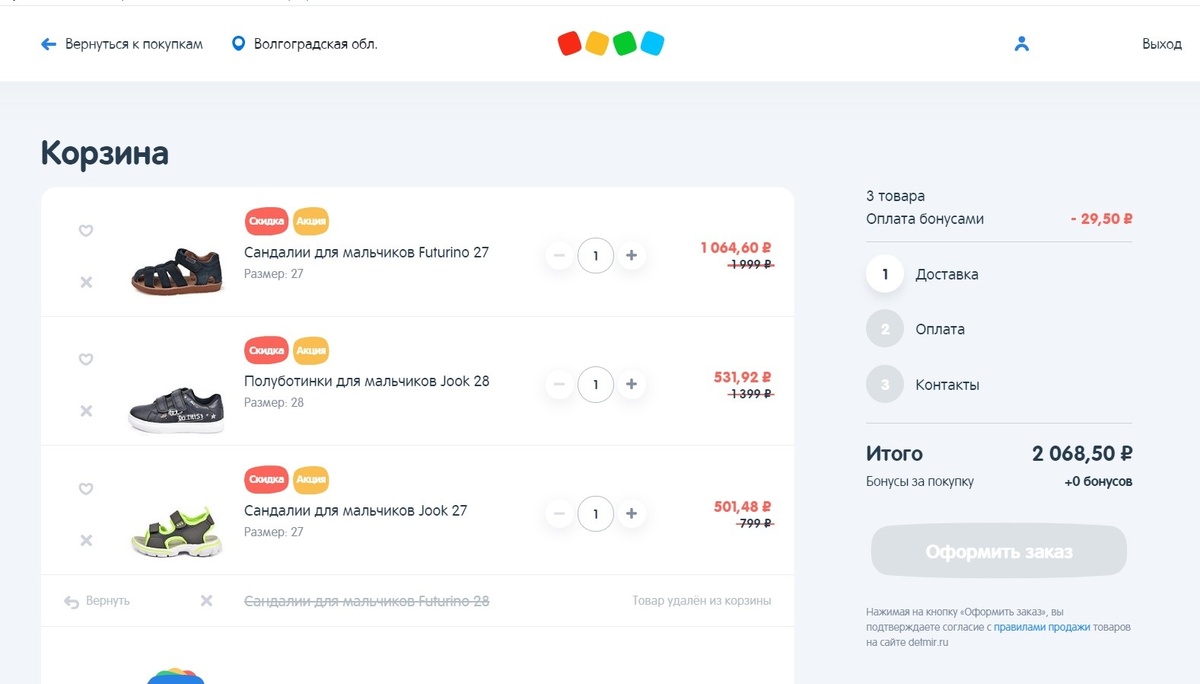Open the Контакты step
This screenshot has width=1200, height=684.
click(x=946, y=385)
